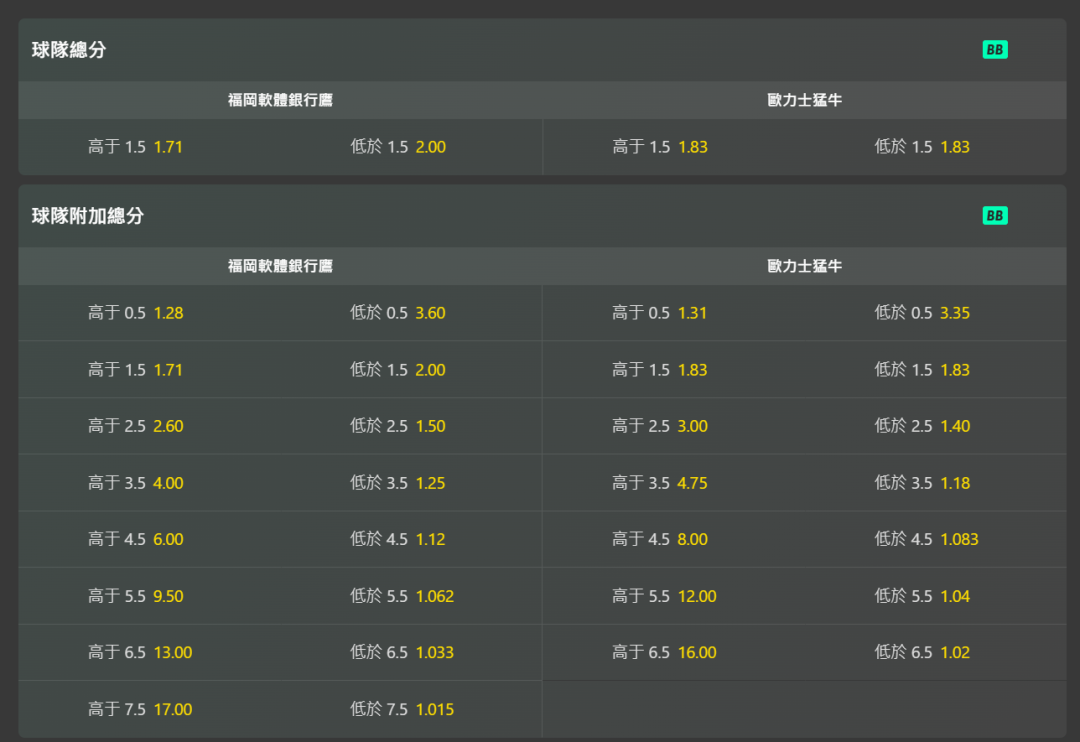Pick 福岡軟體銀行鷹 高于 5.5 at 9.50
Screen dimensions: 1080x742
(136, 596)
